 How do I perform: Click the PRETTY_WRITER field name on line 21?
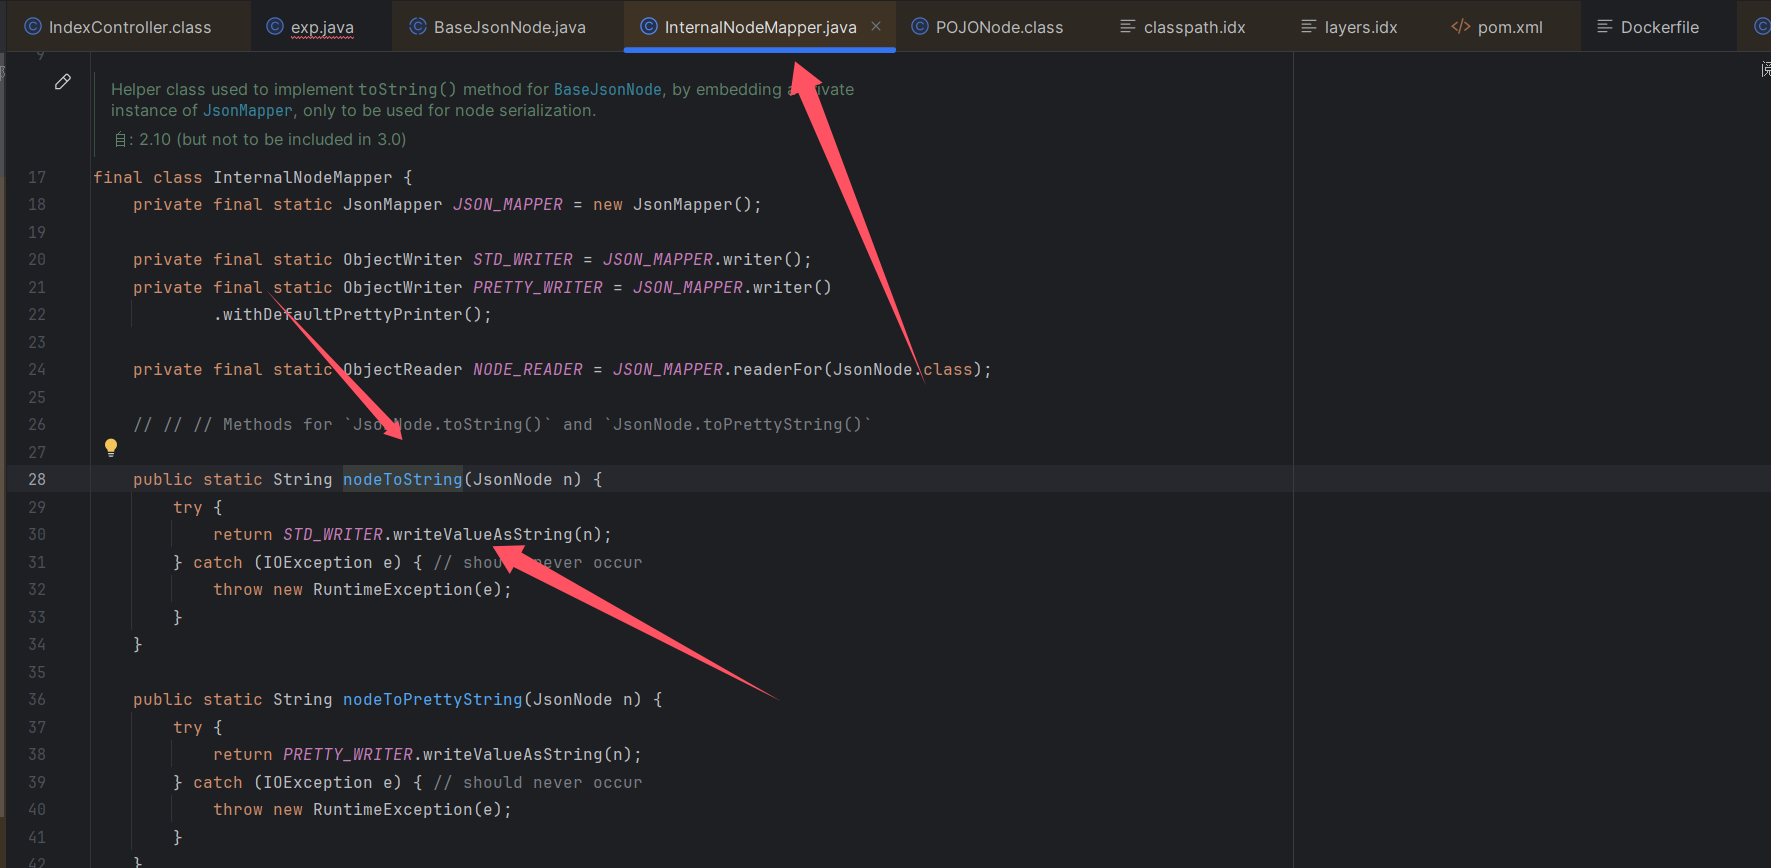click(x=538, y=287)
